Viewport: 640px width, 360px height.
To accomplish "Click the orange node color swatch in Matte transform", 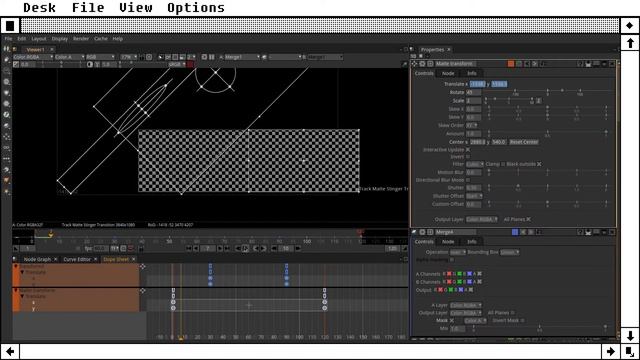I will coord(511,64).
